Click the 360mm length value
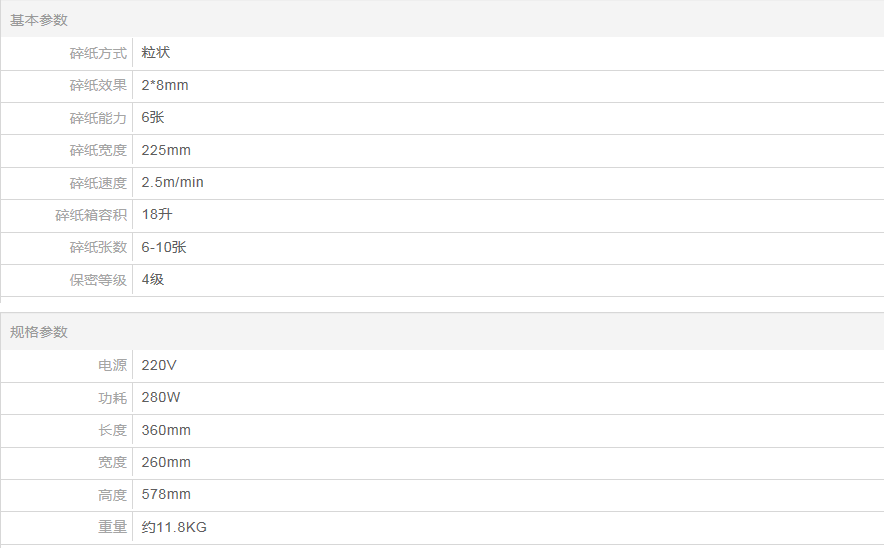887x548 pixels. [x=166, y=430]
